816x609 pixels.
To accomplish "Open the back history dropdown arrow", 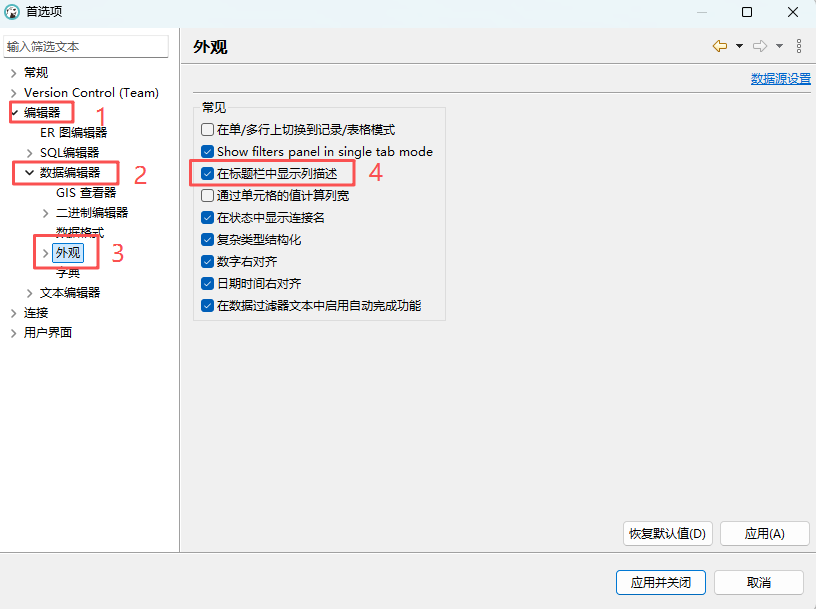I will click(x=739, y=46).
